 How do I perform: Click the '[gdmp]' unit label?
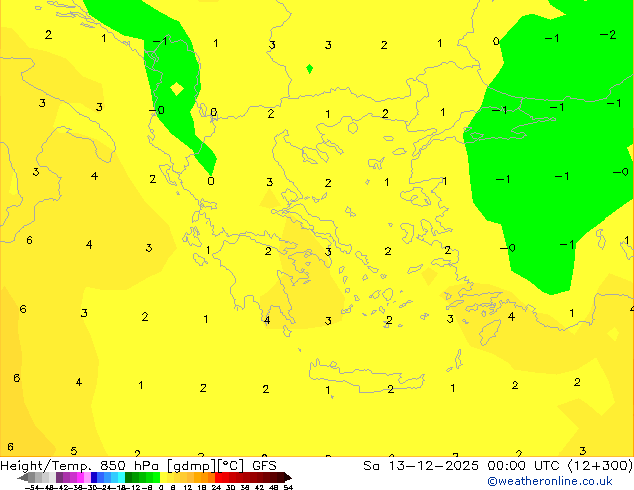192,466
